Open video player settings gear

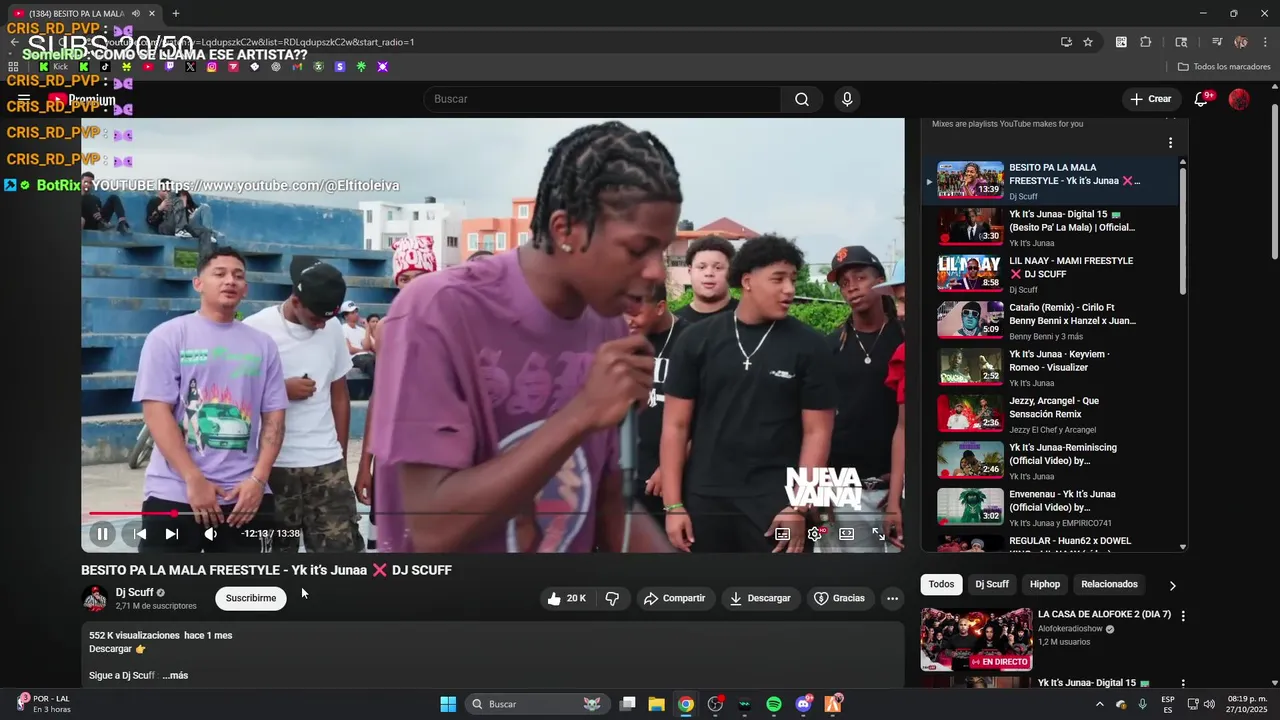(x=815, y=534)
